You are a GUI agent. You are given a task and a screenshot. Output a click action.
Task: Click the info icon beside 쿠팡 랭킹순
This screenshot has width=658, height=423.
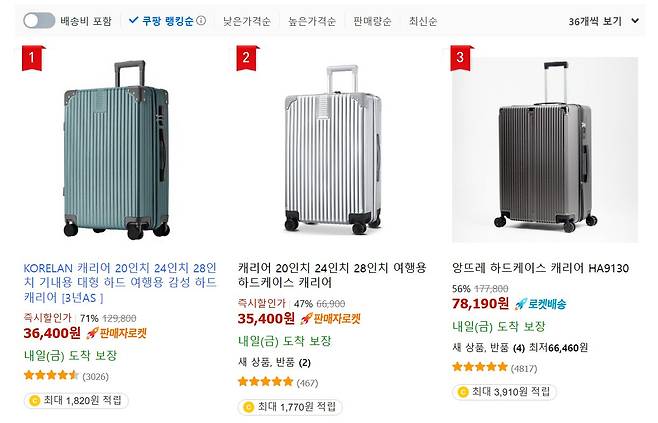pos(201,20)
